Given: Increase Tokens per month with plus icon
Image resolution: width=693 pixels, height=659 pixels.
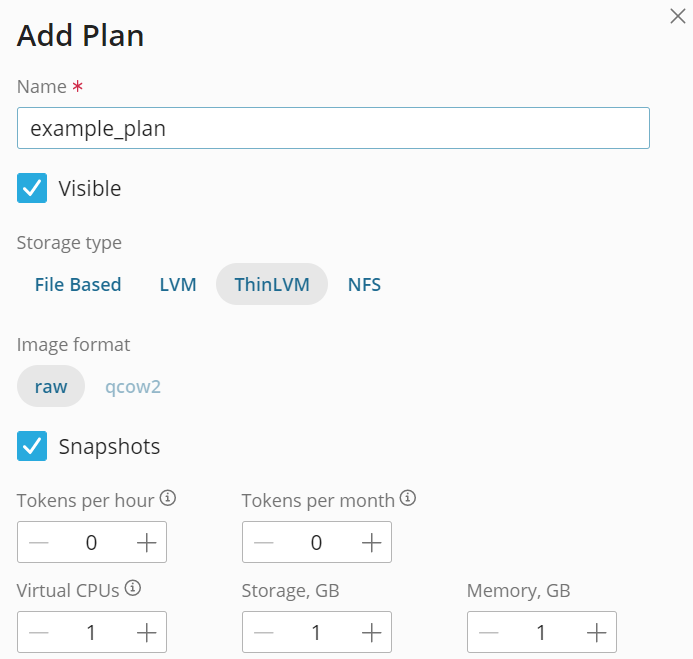Looking at the screenshot, I should tap(371, 543).
